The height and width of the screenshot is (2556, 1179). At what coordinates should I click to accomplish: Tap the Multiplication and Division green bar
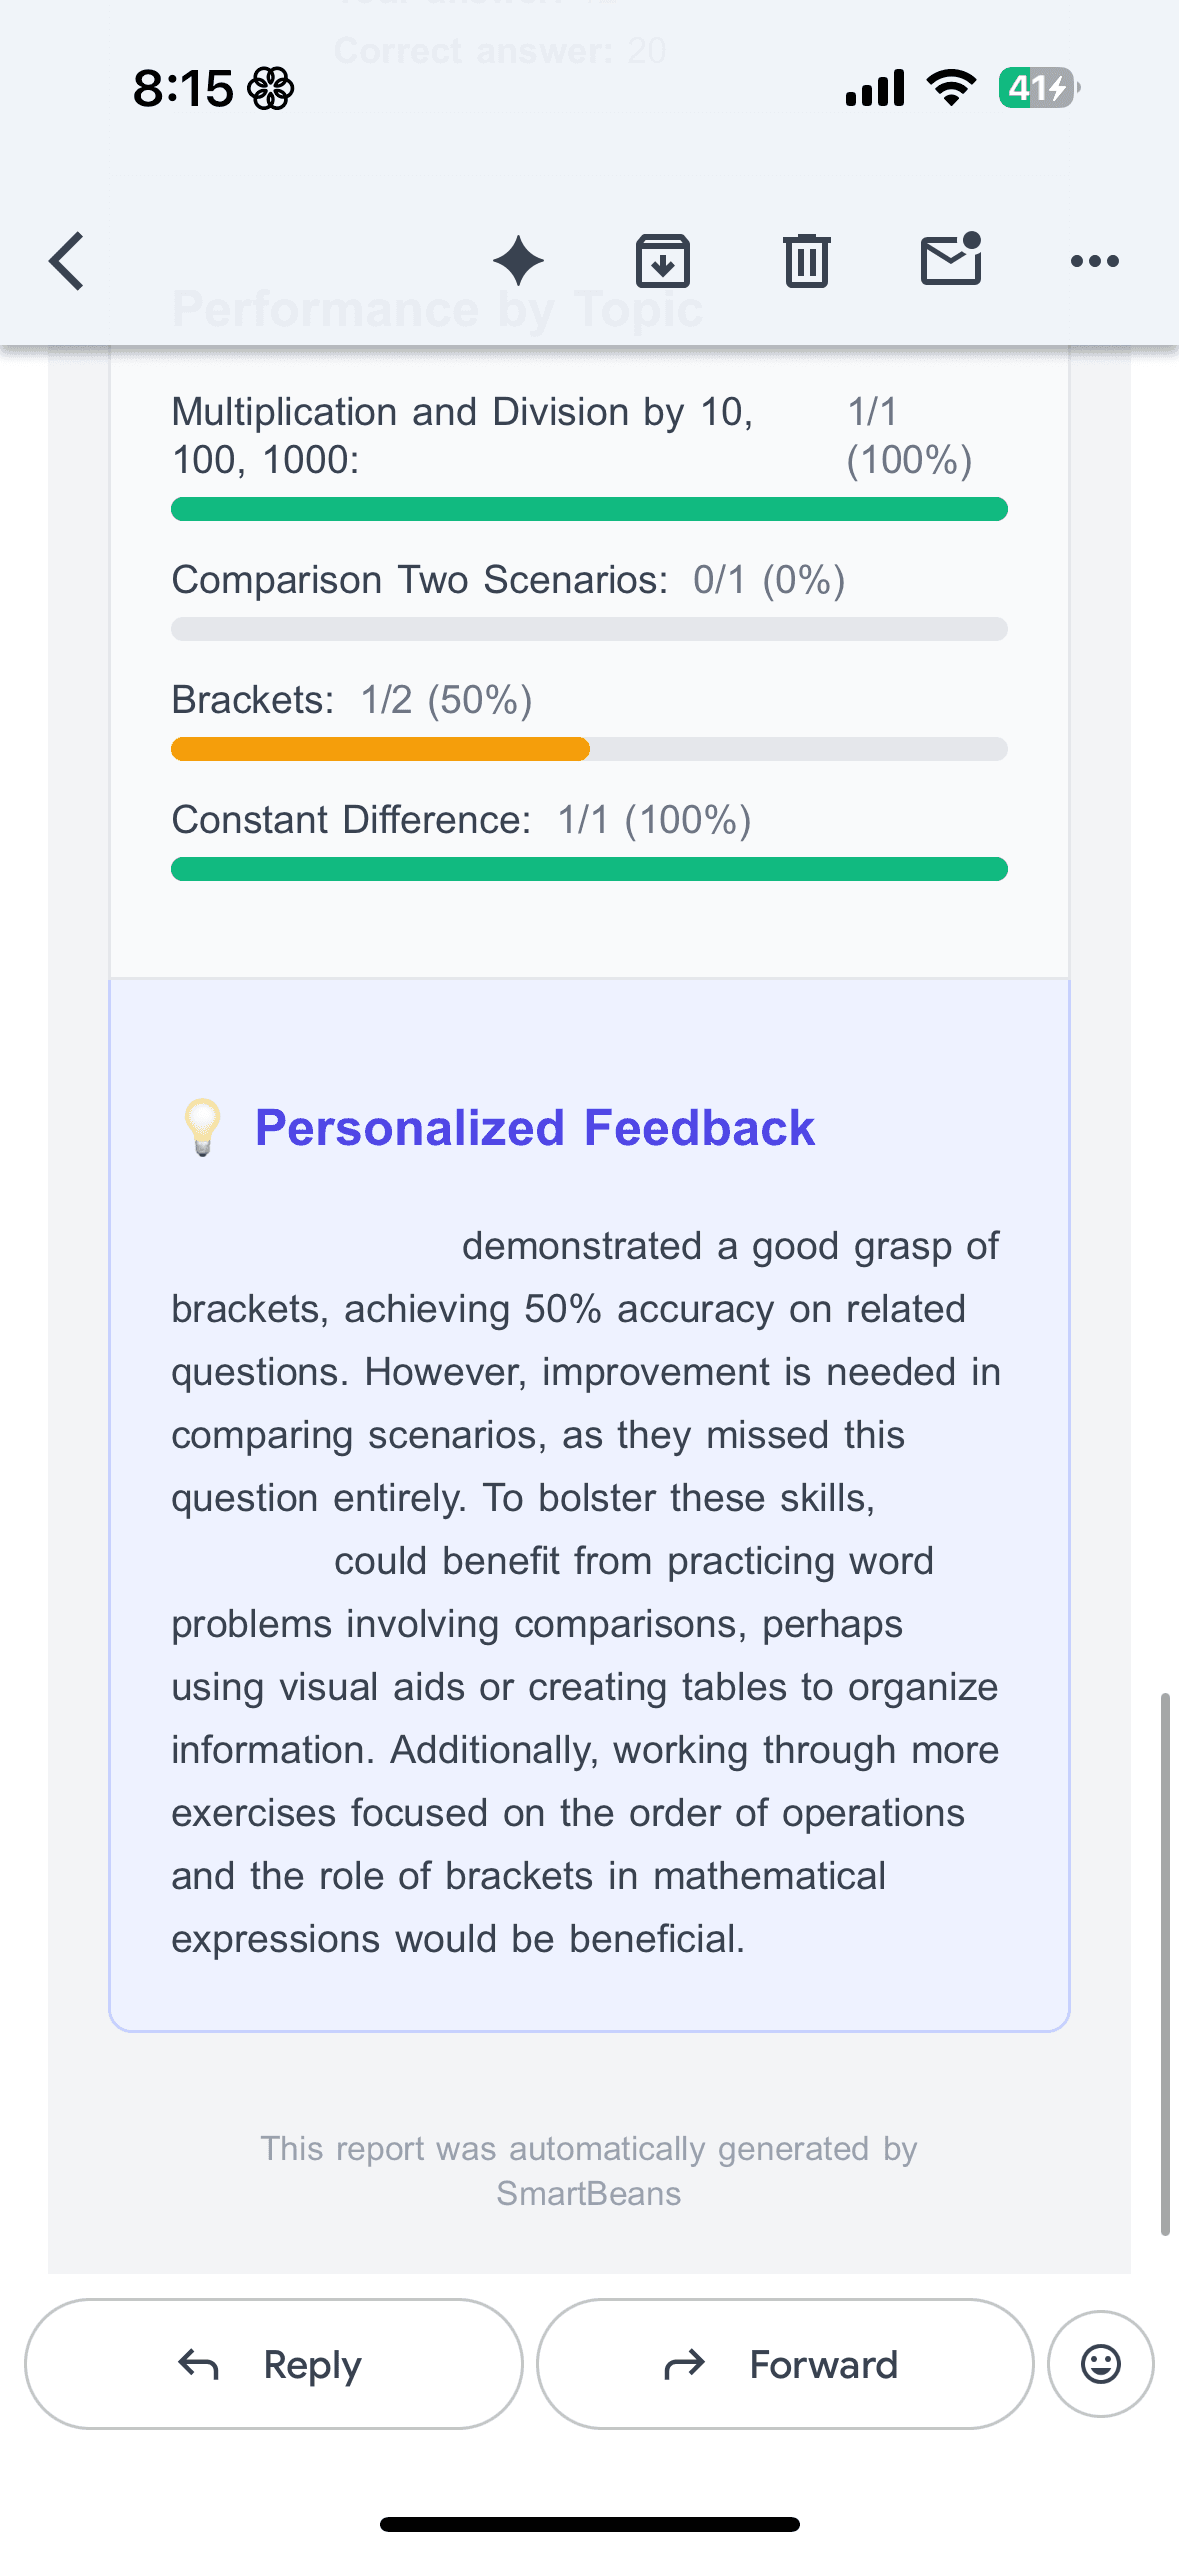point(589,509)
